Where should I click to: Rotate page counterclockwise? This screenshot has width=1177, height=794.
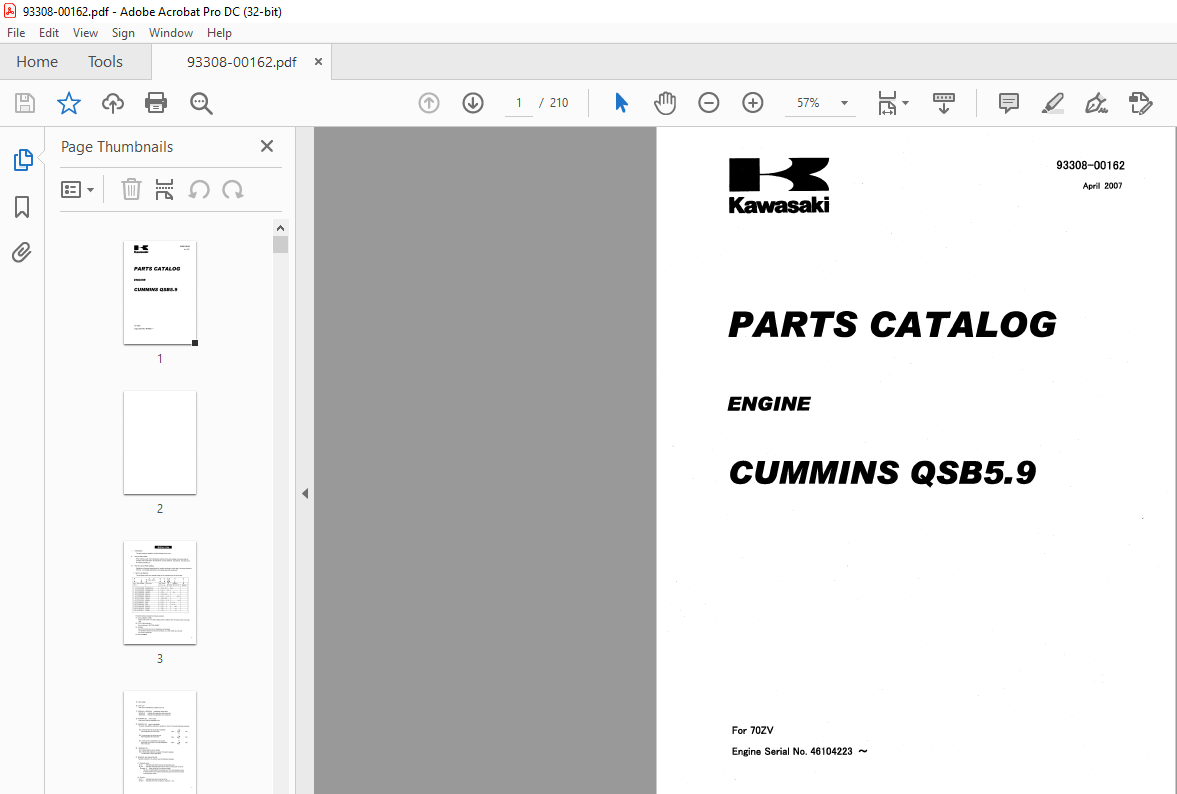199,189
